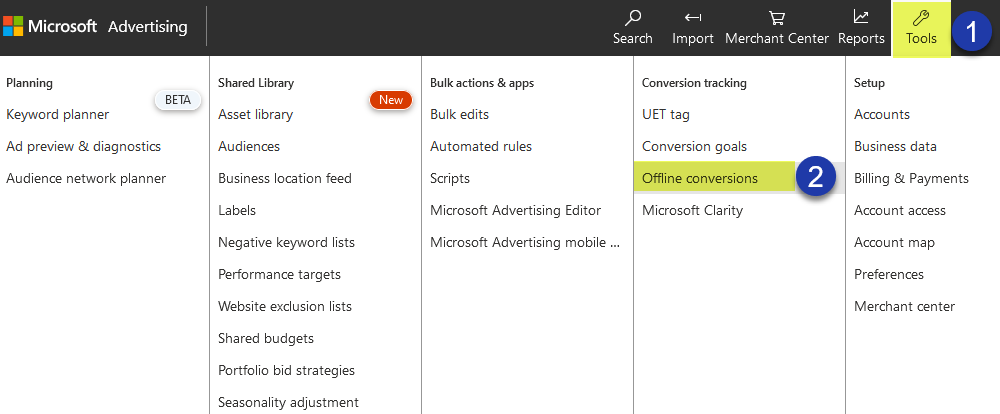Image resolution: width=1000 pixels, height=414 pixels.
Task: Open Bulk edits
Action: (x=459, y=115)
